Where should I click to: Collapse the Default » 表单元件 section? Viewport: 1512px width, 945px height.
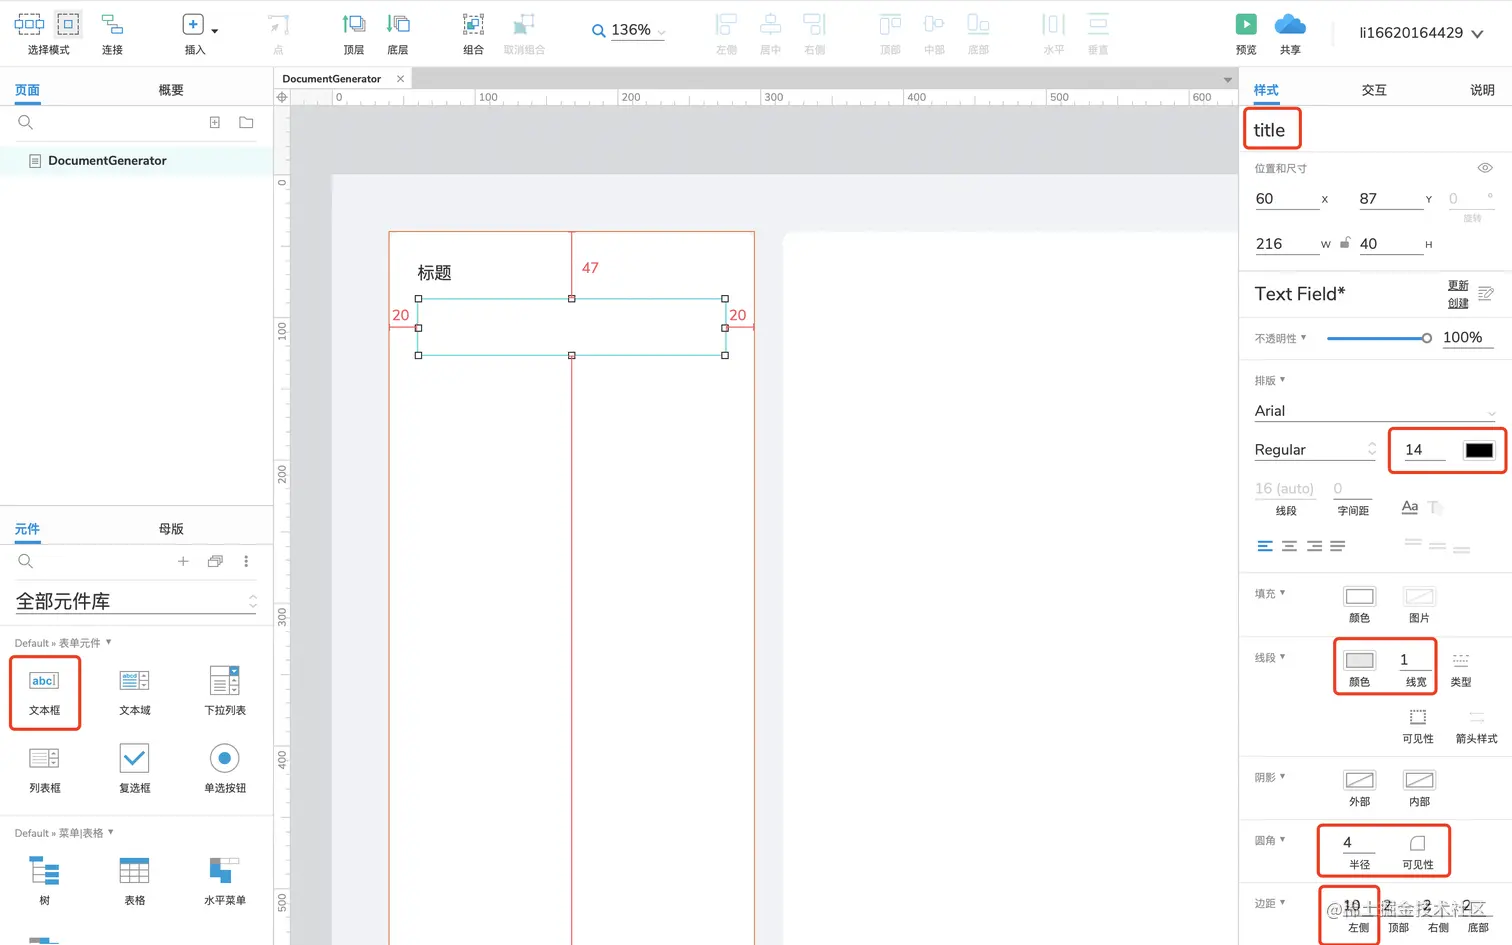point(109,642)
